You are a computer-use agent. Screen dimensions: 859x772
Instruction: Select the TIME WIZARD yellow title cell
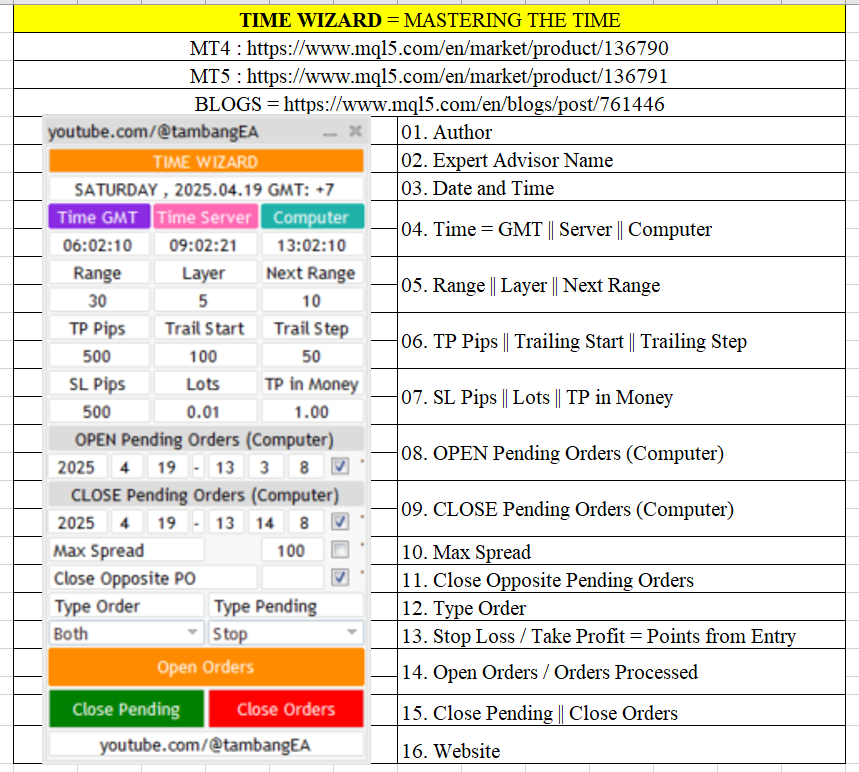tap(430, 20)
